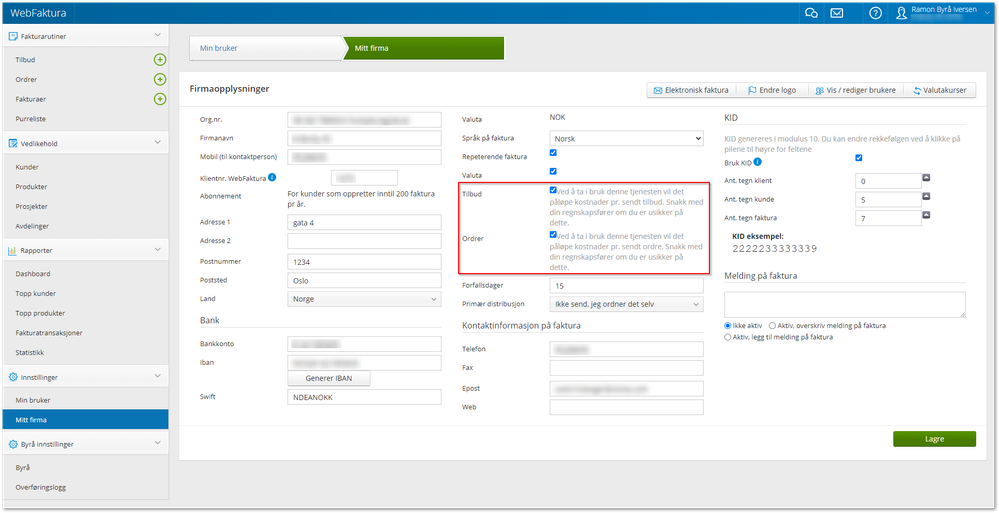999x513 pixels.
Task: Click the Fakturarutiner section icon
Action: click(12, 36)
